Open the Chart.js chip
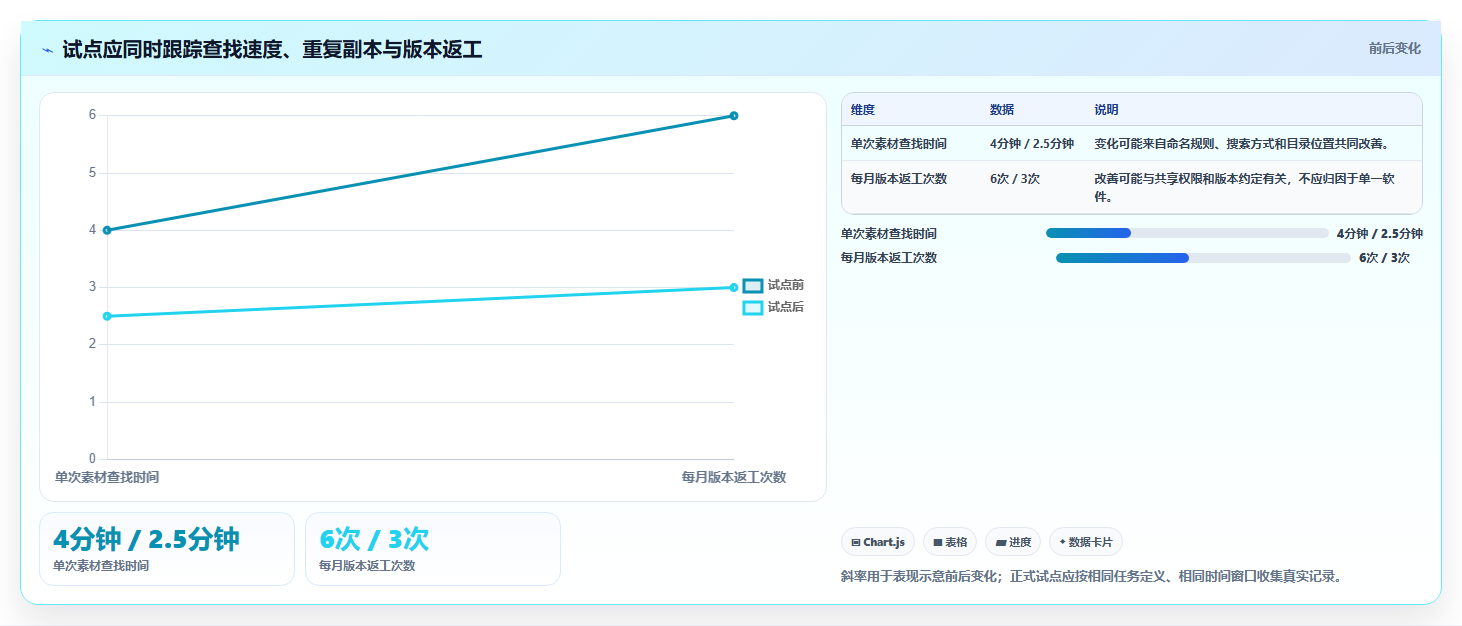Viewport: 1462px width, 626px height. [x=878, y=542]
